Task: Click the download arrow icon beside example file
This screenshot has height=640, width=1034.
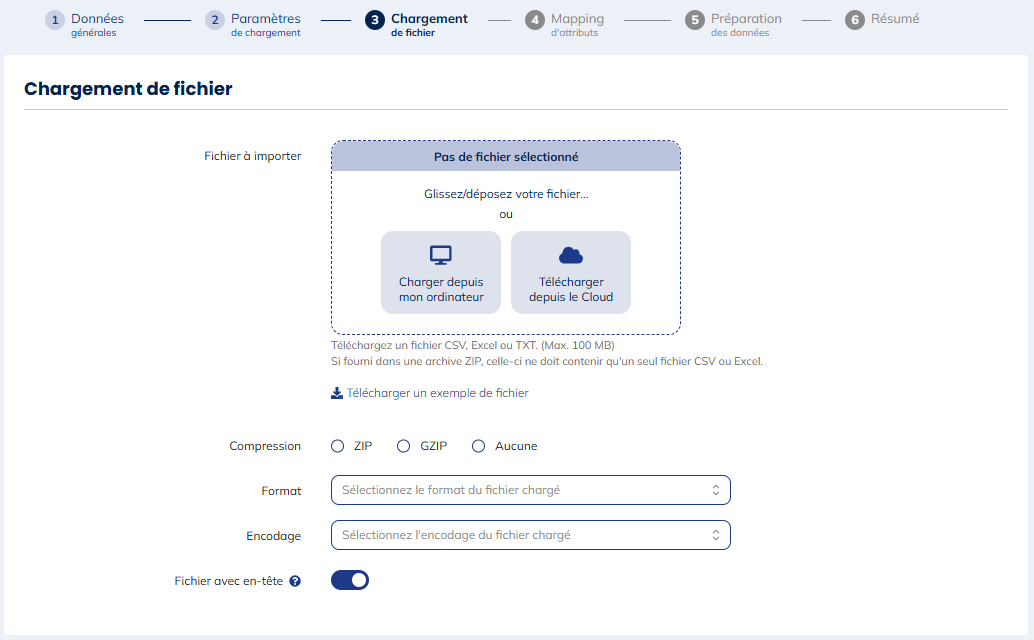Action: pos(337,393)
